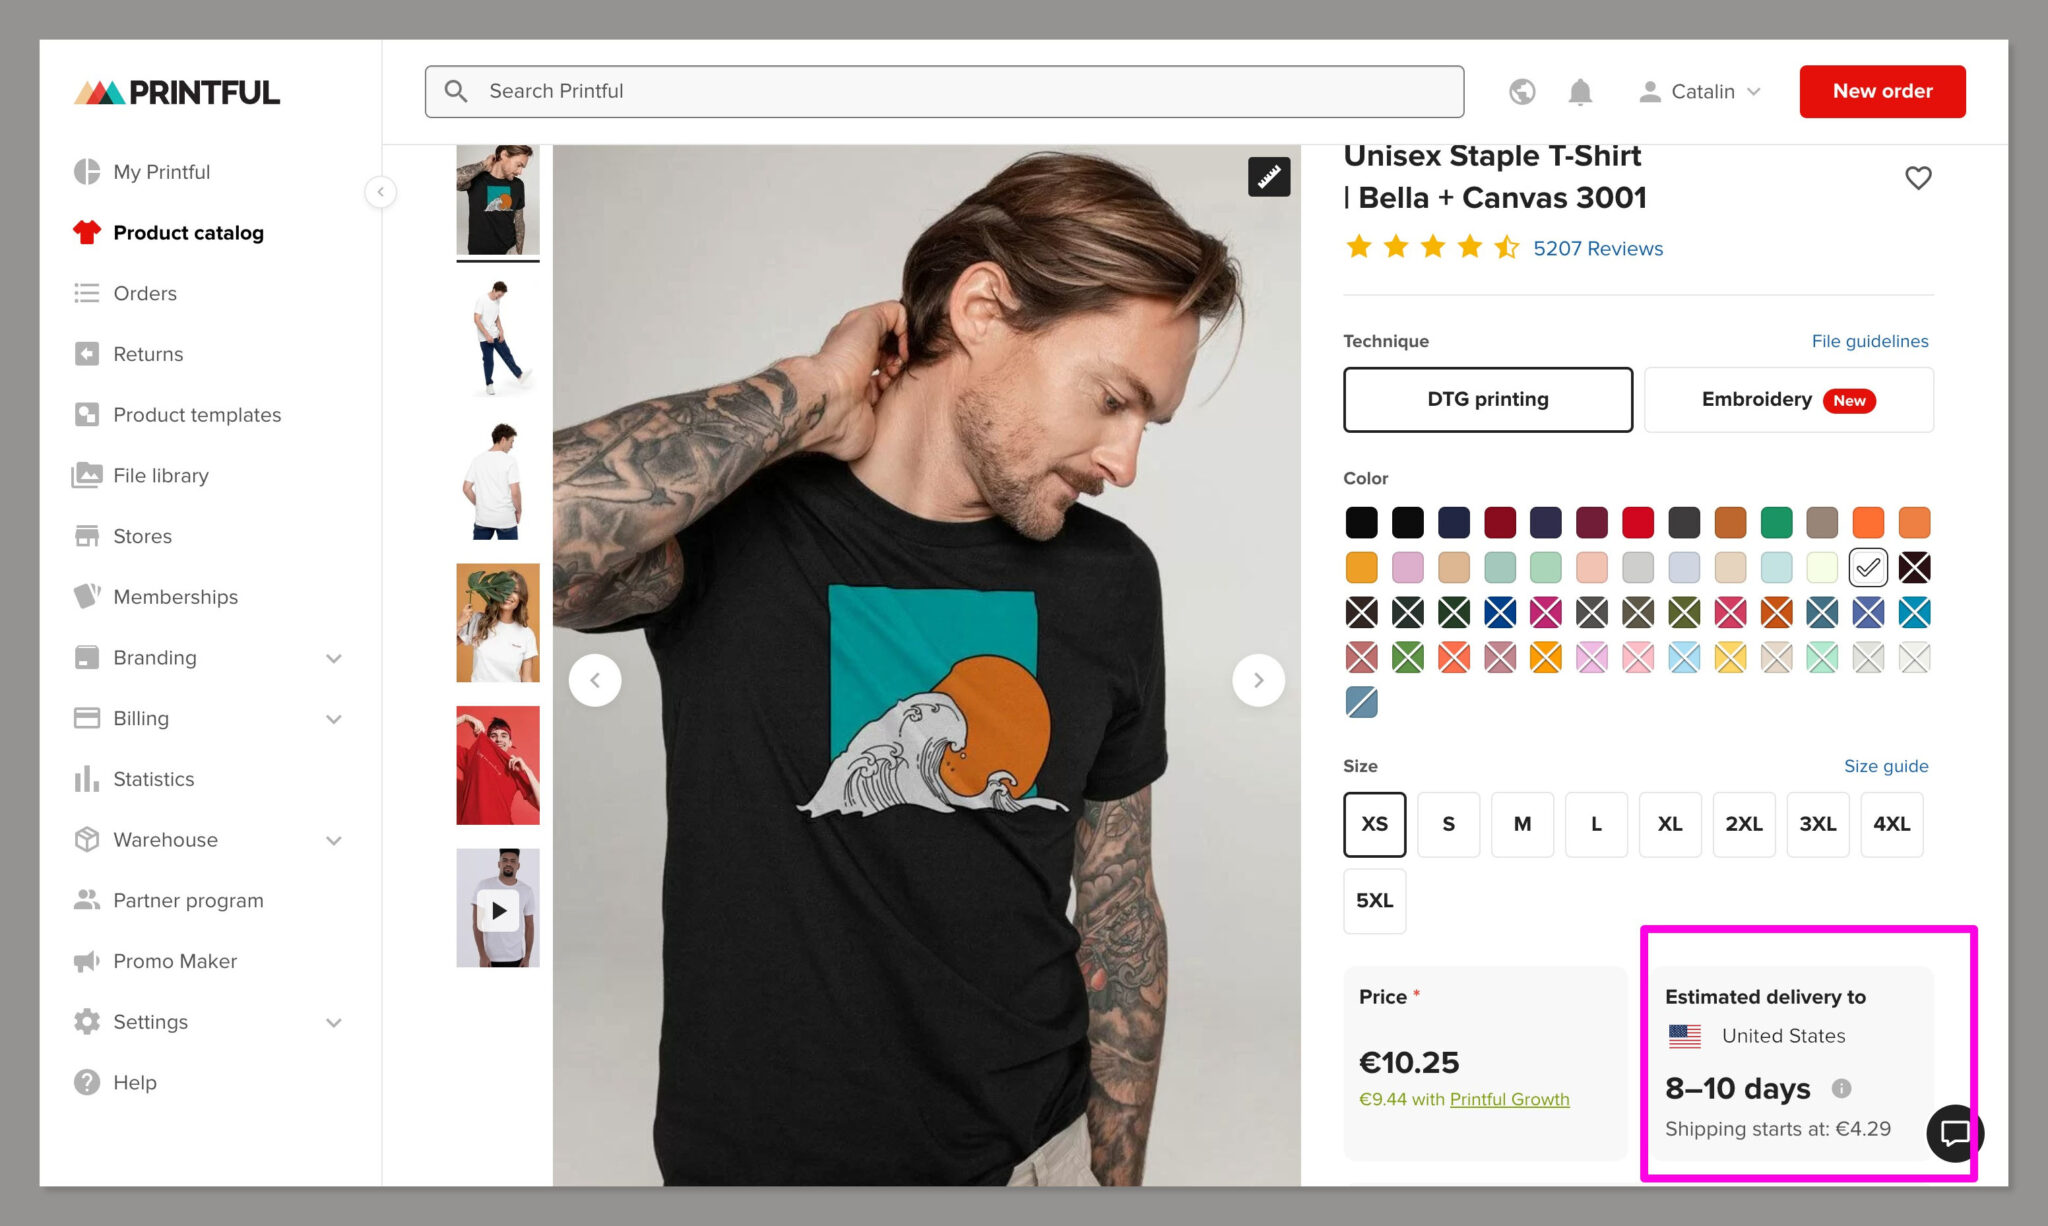Open the 5207 Reviews link

click(x=1597, y=248)
